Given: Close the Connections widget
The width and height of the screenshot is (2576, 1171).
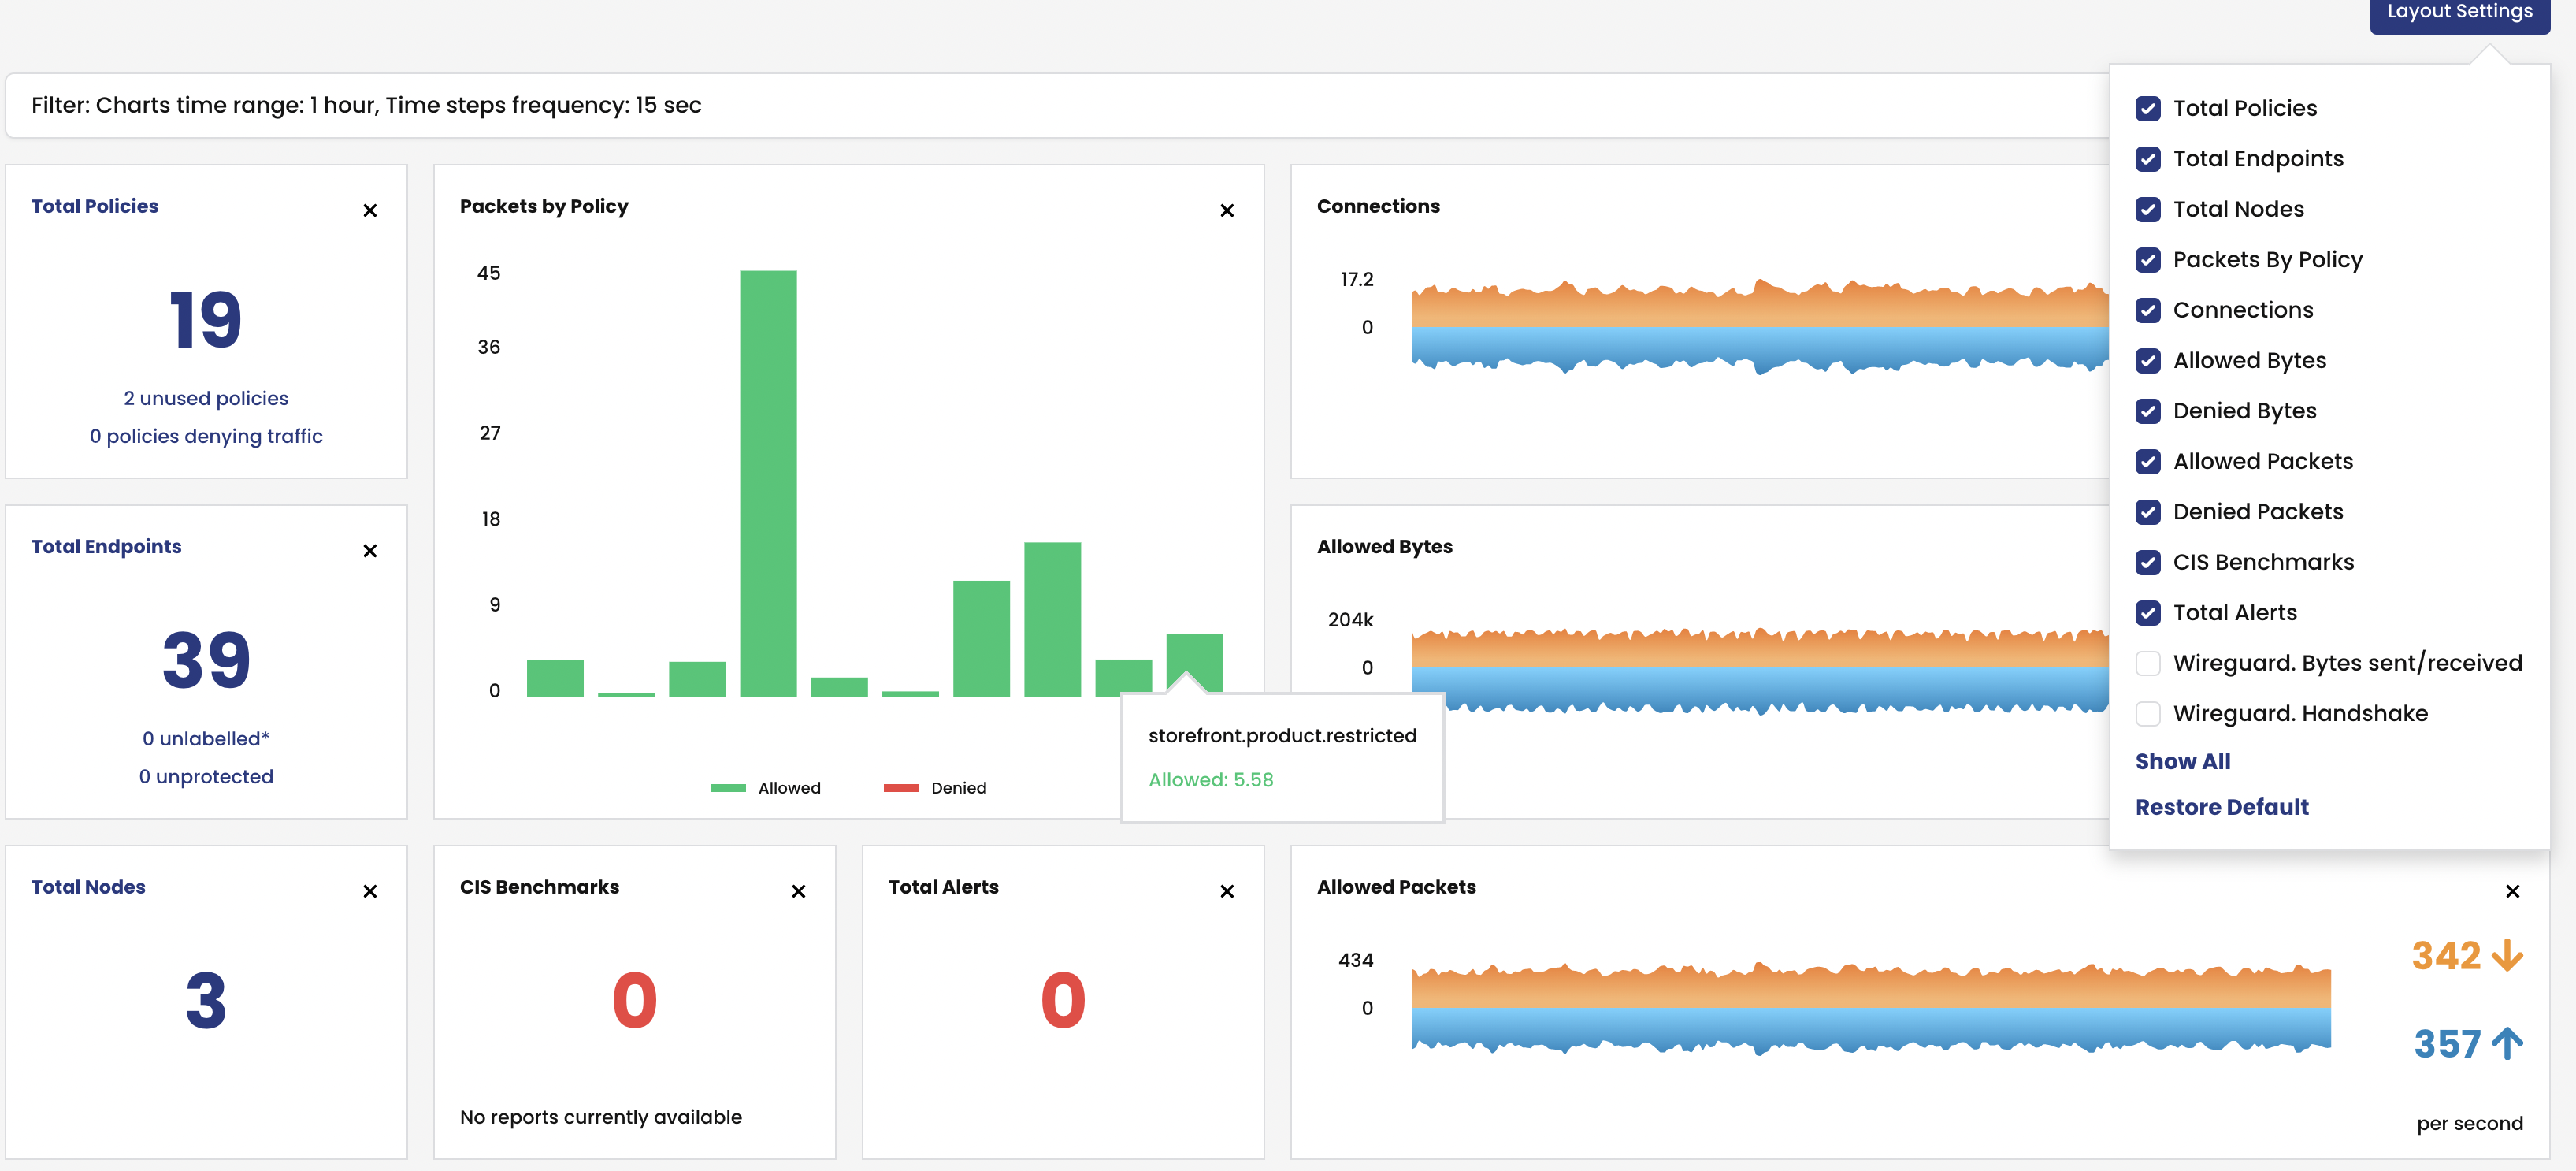Looking at the screenshot, I should (x=2511, y=211).
